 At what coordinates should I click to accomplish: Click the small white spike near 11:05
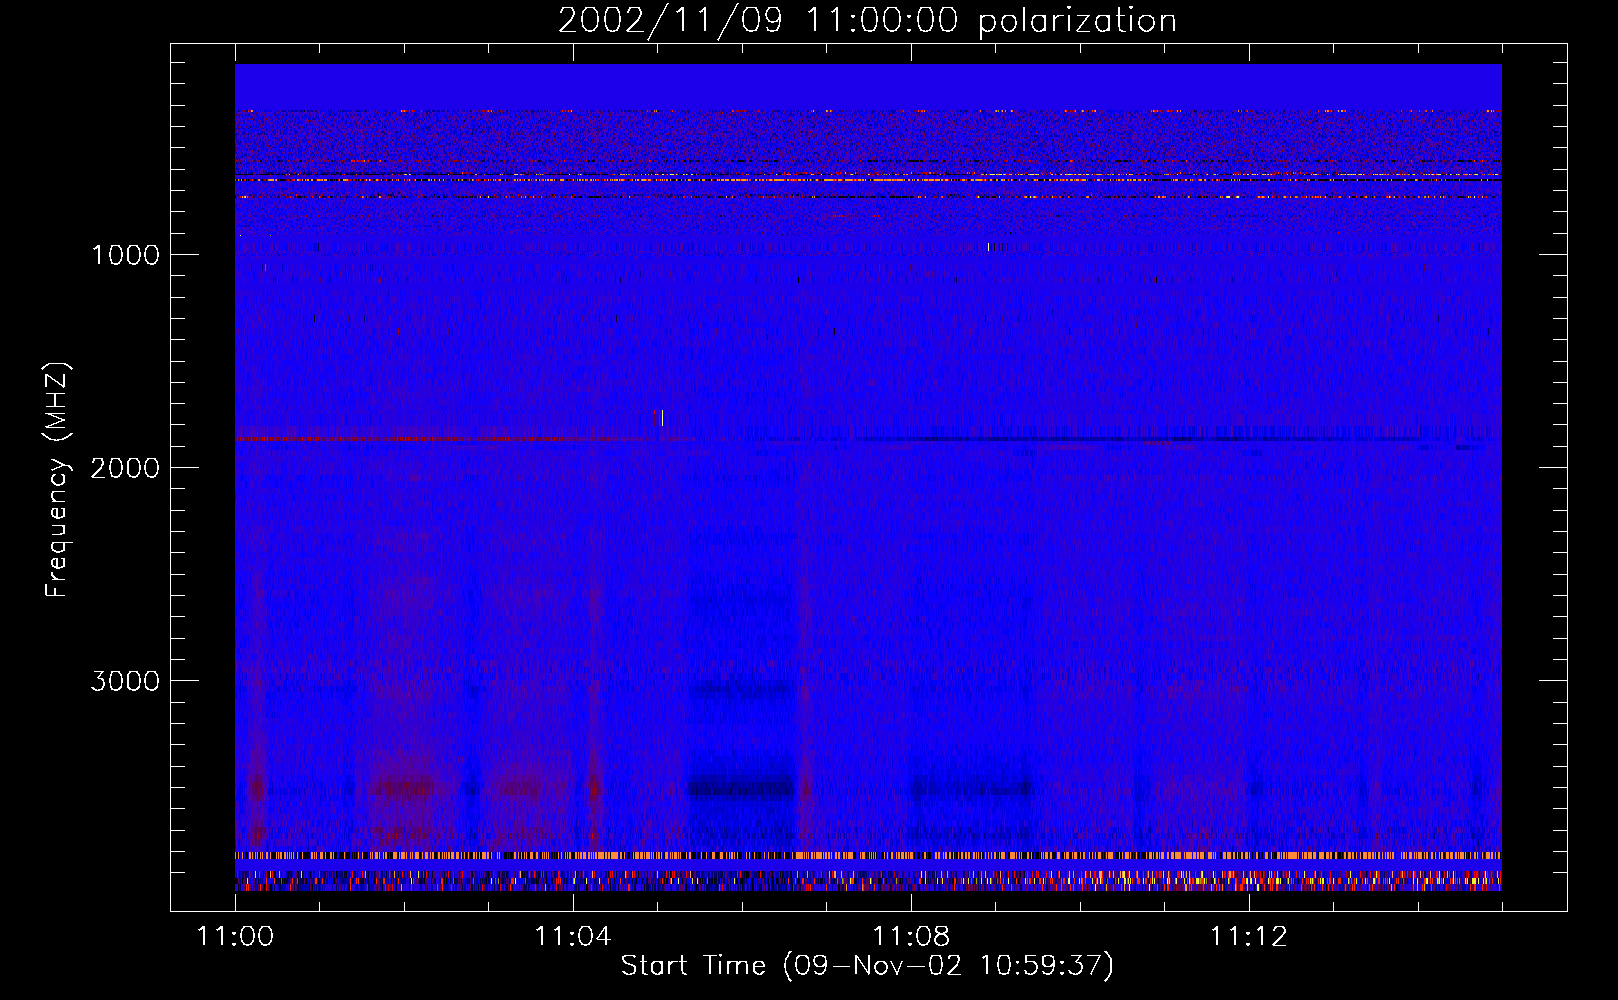(x=660, y=417)
